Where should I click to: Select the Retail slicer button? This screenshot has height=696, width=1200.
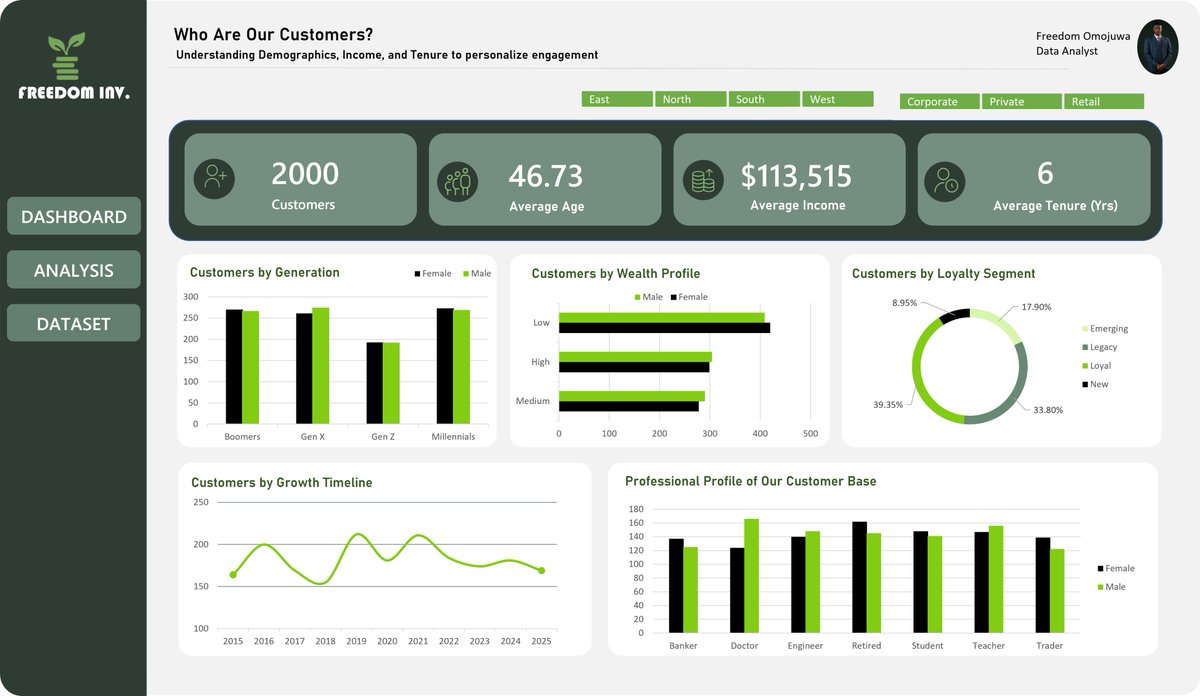[x=1104, y=101]
